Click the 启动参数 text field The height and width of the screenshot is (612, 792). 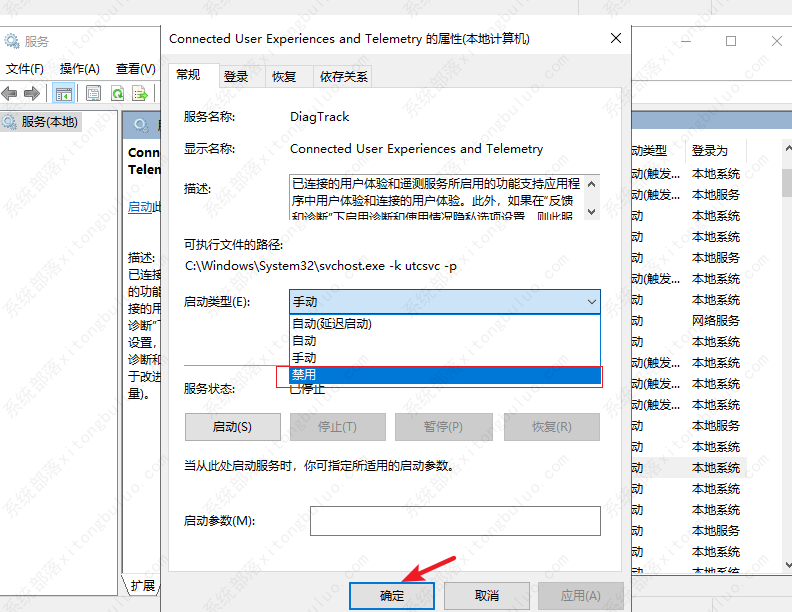pos(455,521)
